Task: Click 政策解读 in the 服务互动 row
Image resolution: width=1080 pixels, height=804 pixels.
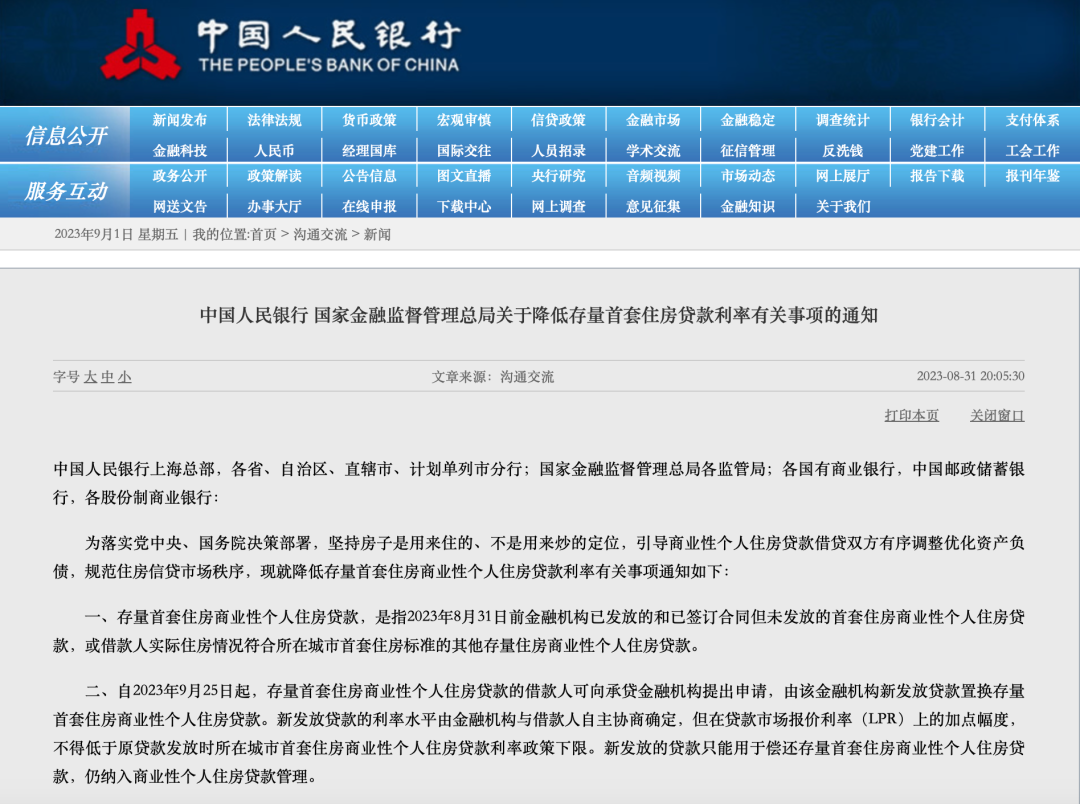Action: 274,176
